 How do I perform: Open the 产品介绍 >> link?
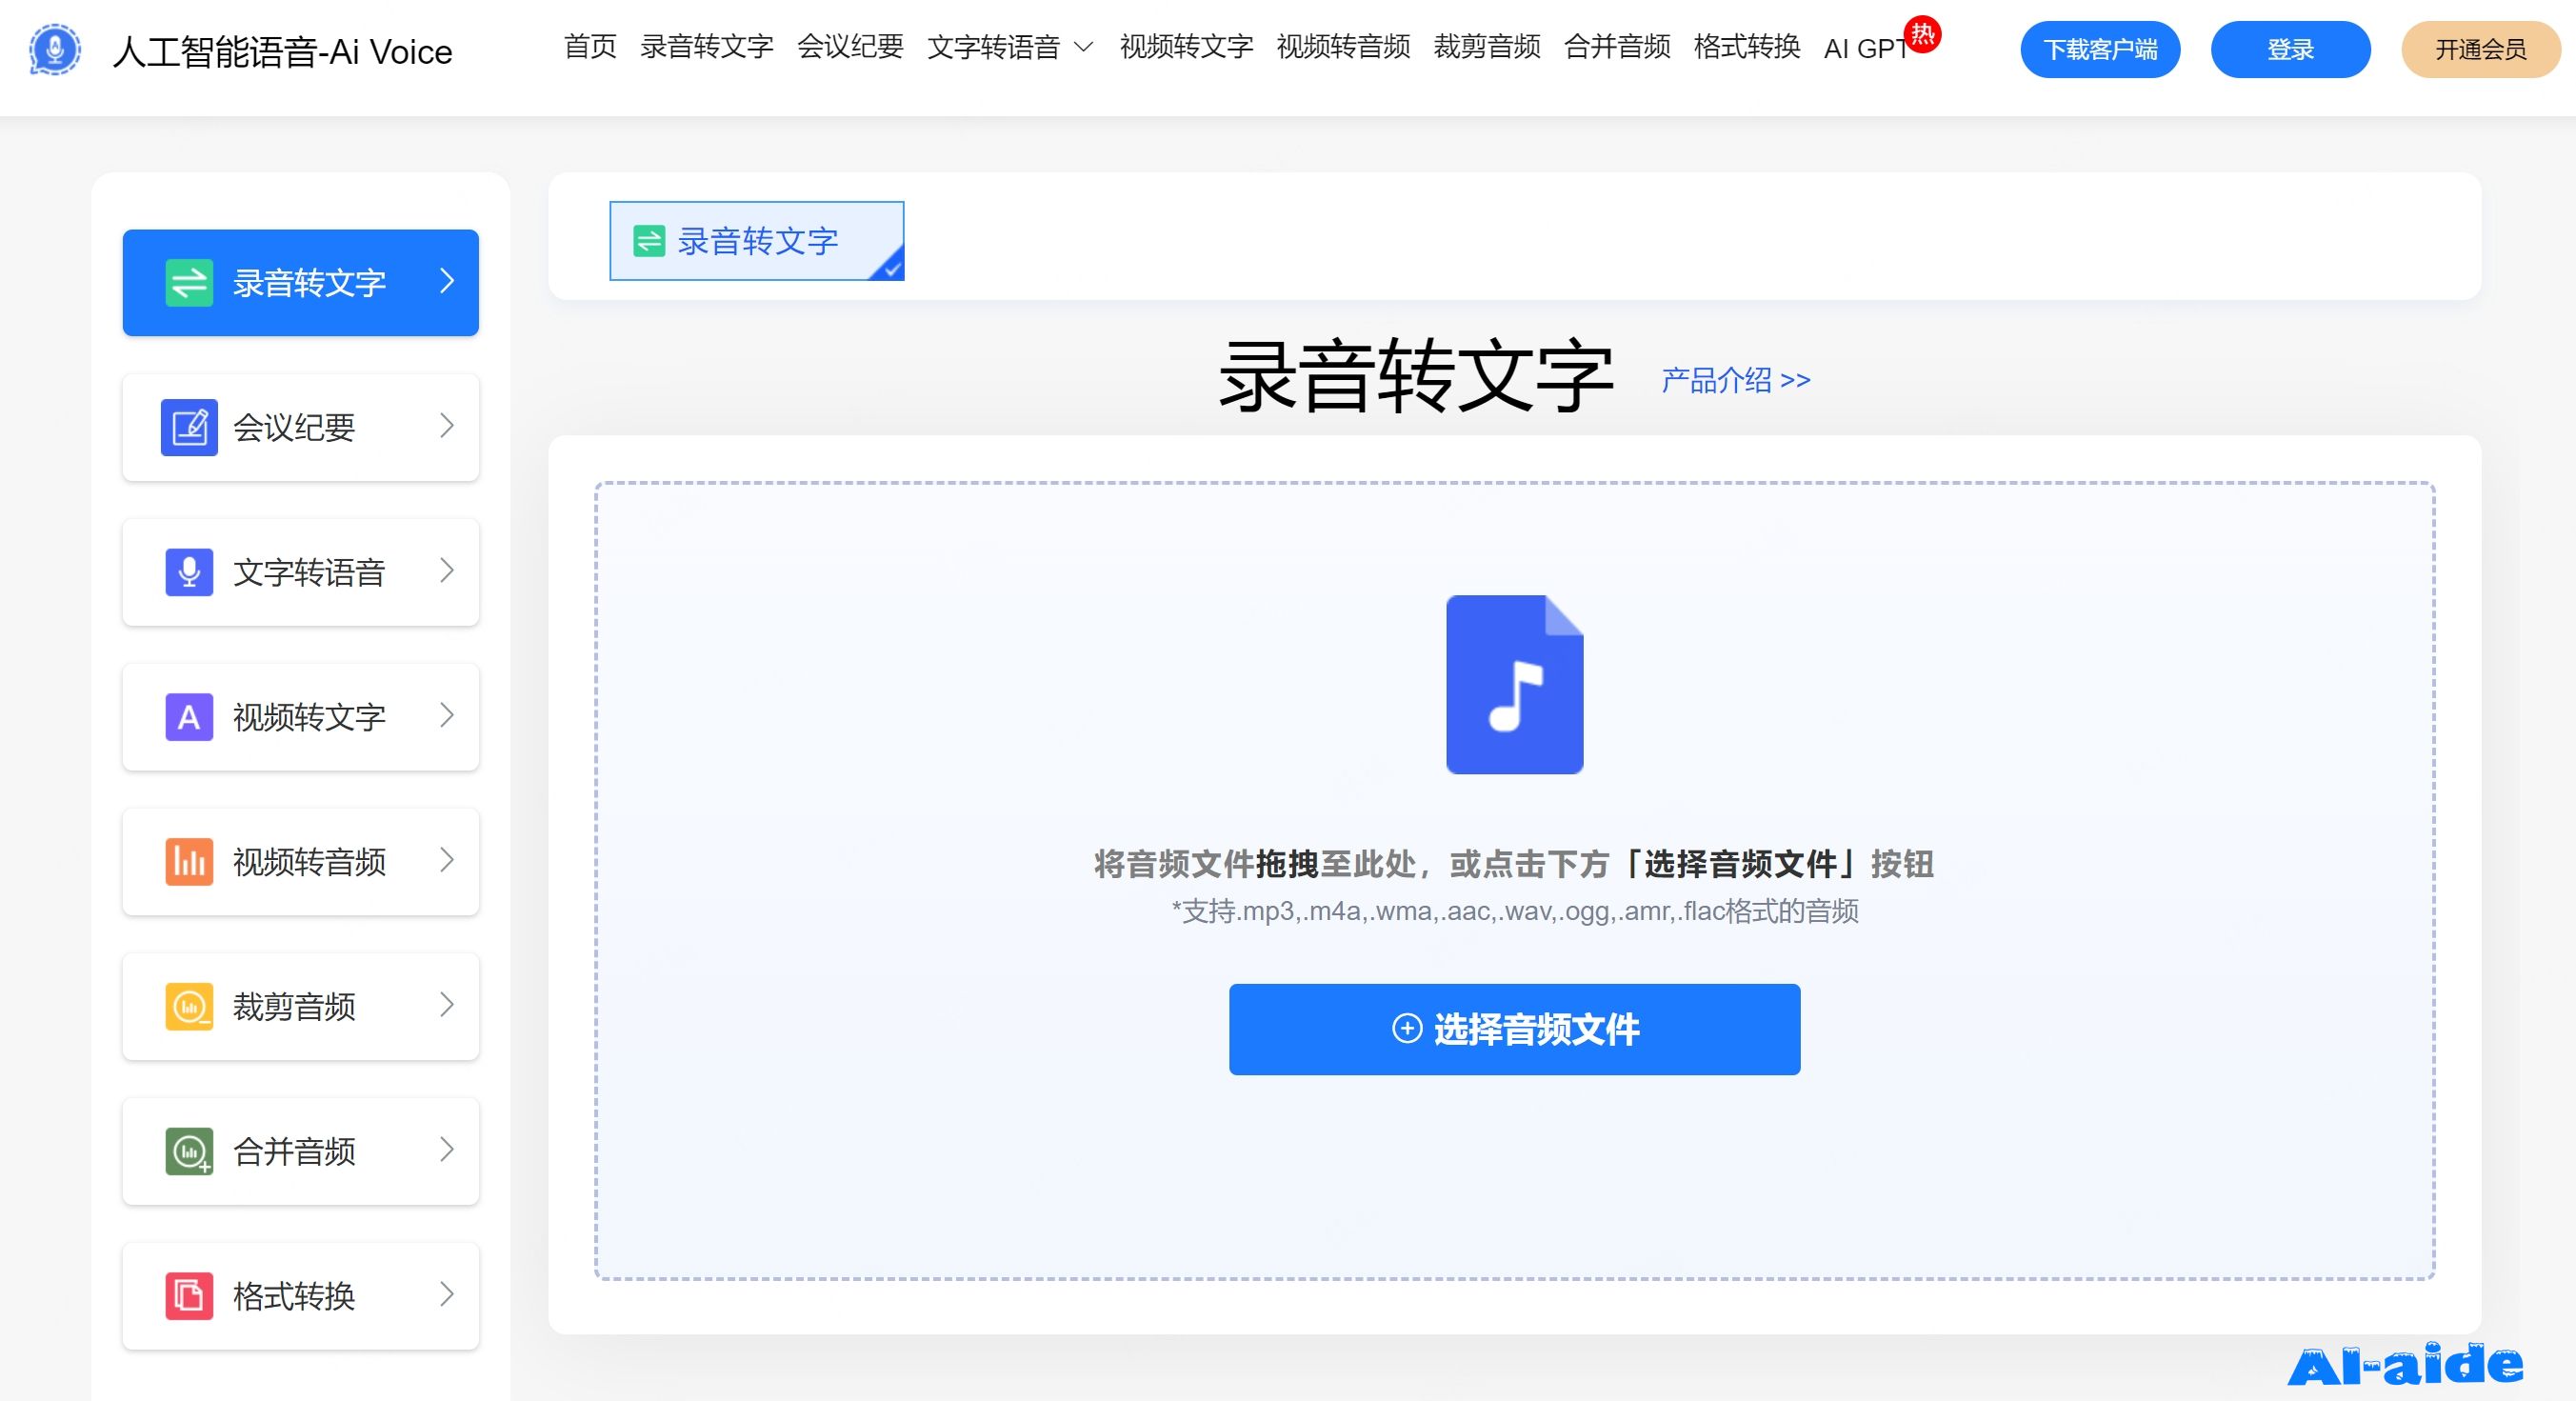(x=1736, y=380)
